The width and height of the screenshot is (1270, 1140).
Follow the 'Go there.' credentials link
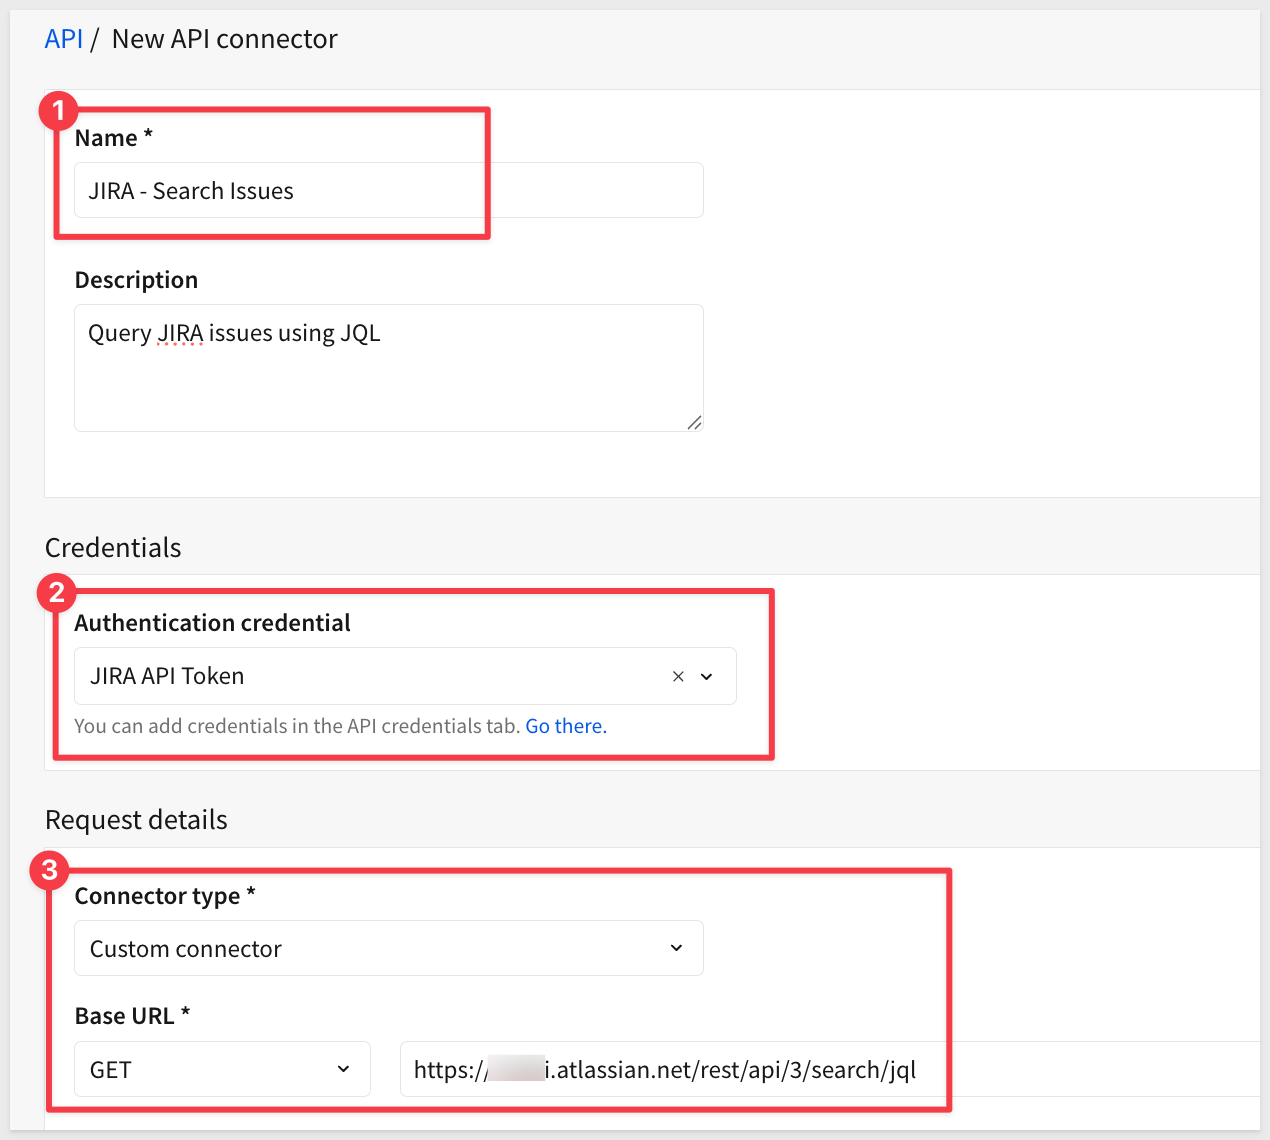coord(566,726)
